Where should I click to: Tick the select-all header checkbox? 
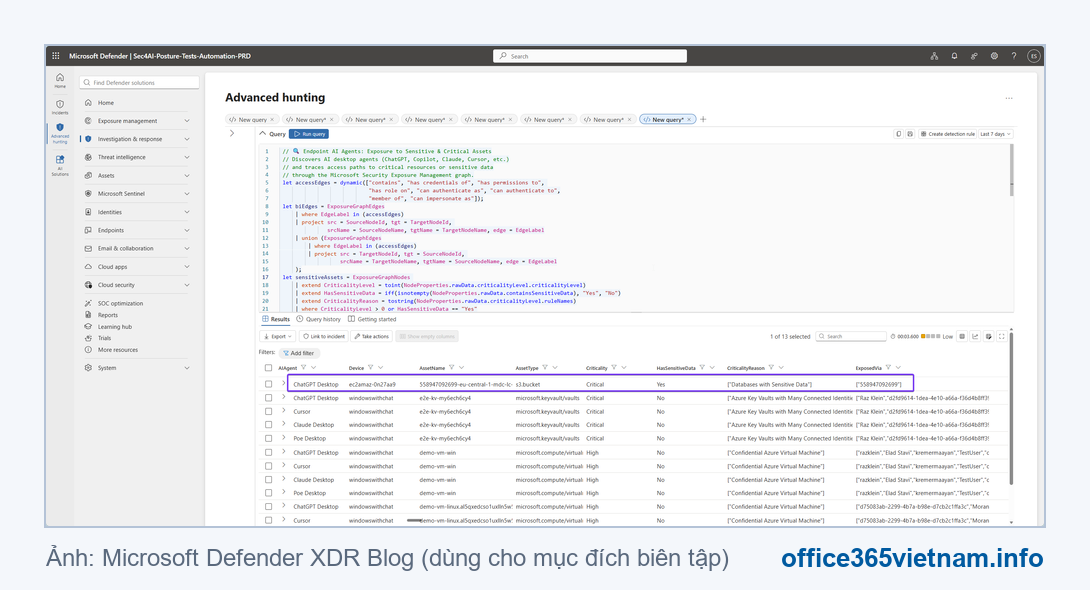point(268,368)
